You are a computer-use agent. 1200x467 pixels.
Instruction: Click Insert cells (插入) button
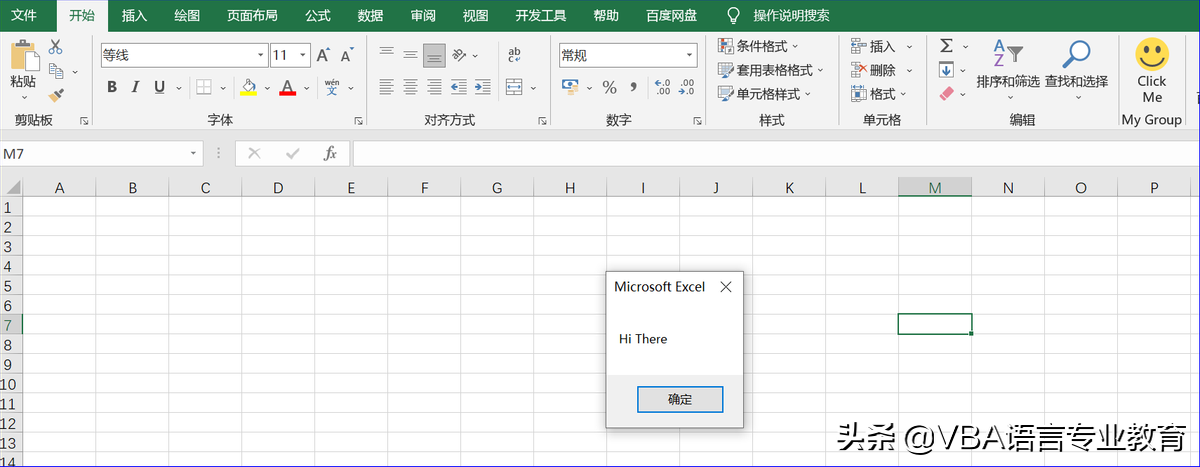click(x=874, y=46)
